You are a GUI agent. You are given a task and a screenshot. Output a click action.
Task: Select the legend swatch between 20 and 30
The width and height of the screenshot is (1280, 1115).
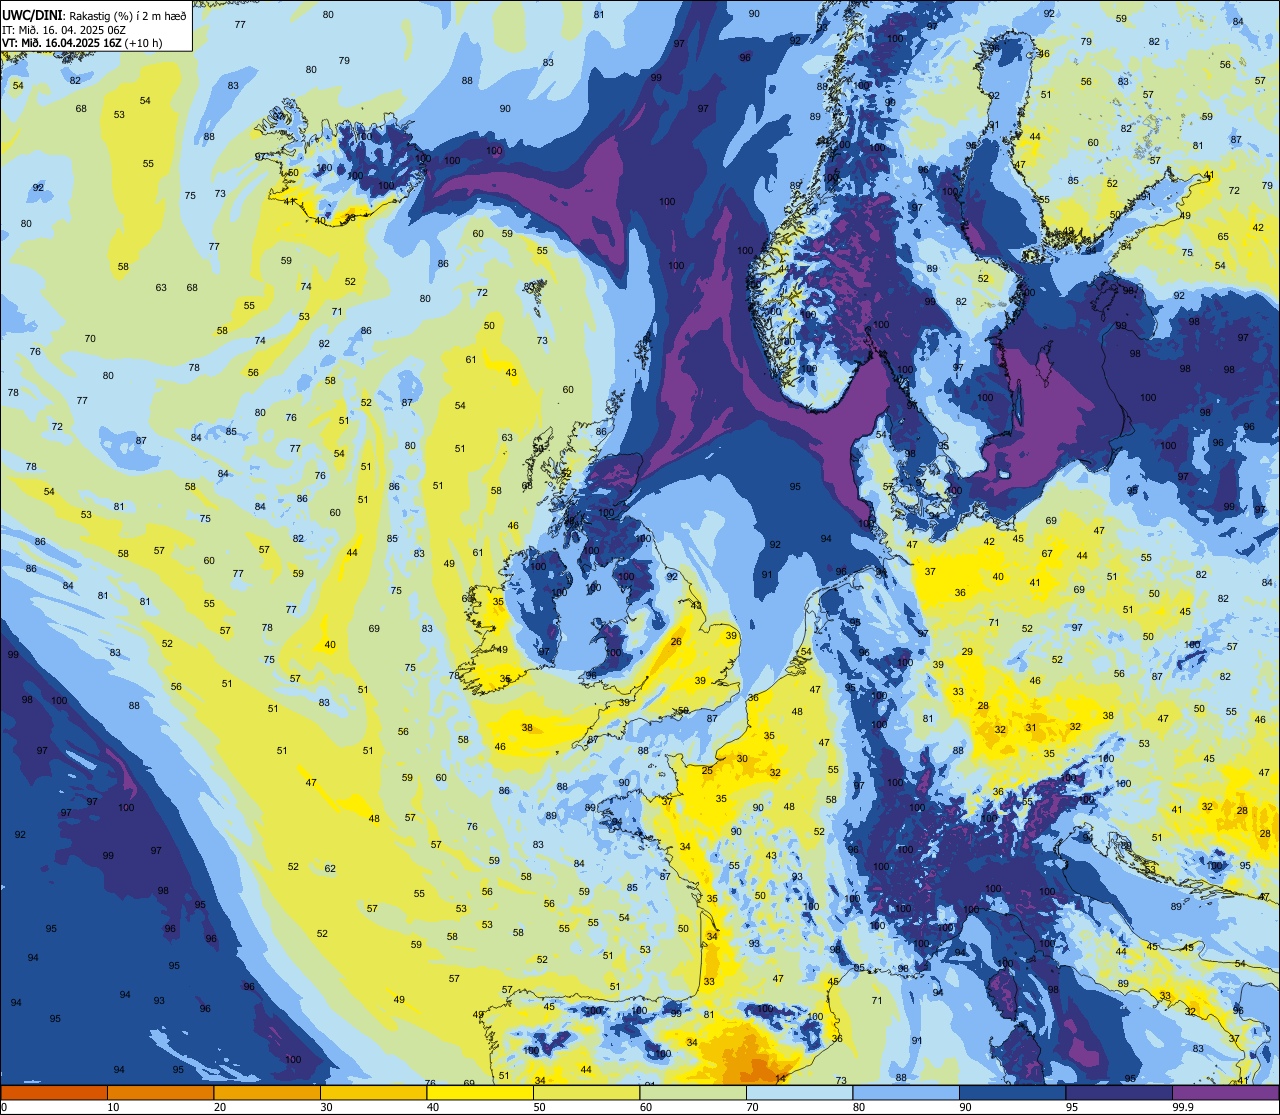(267, 1092)
